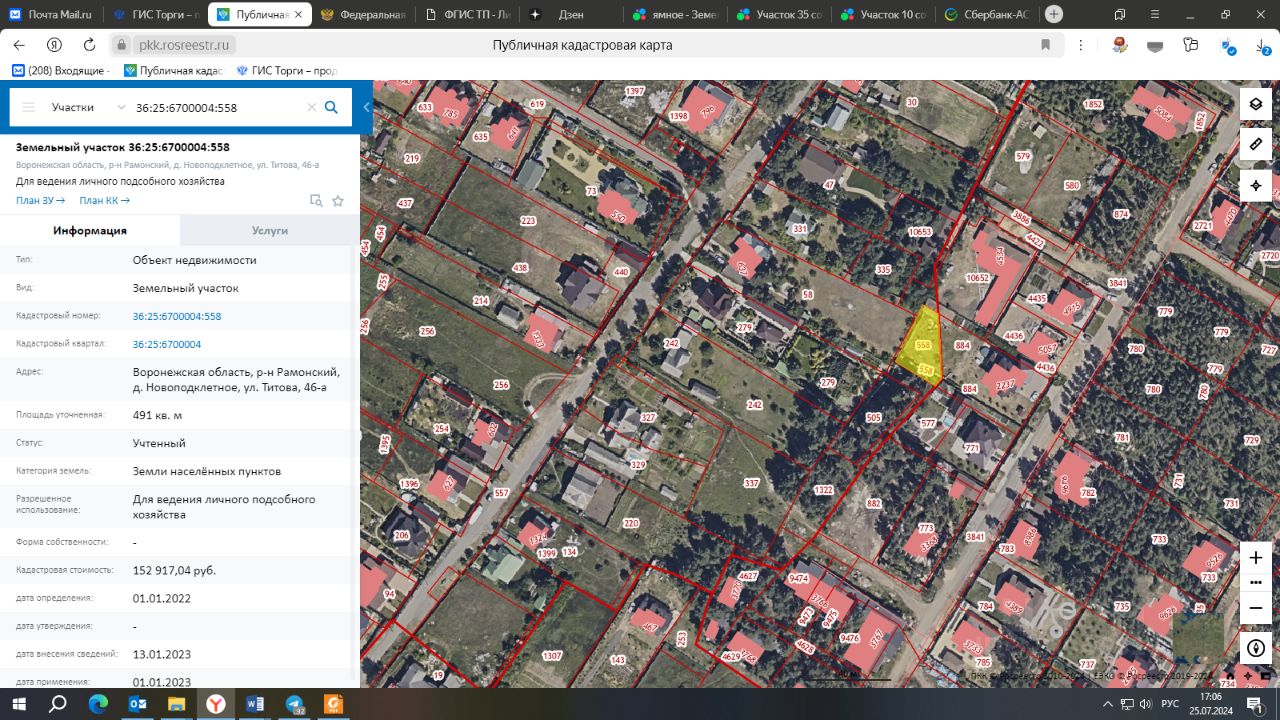Click the highlighted yellow parcel 558

tap(920, 343)
